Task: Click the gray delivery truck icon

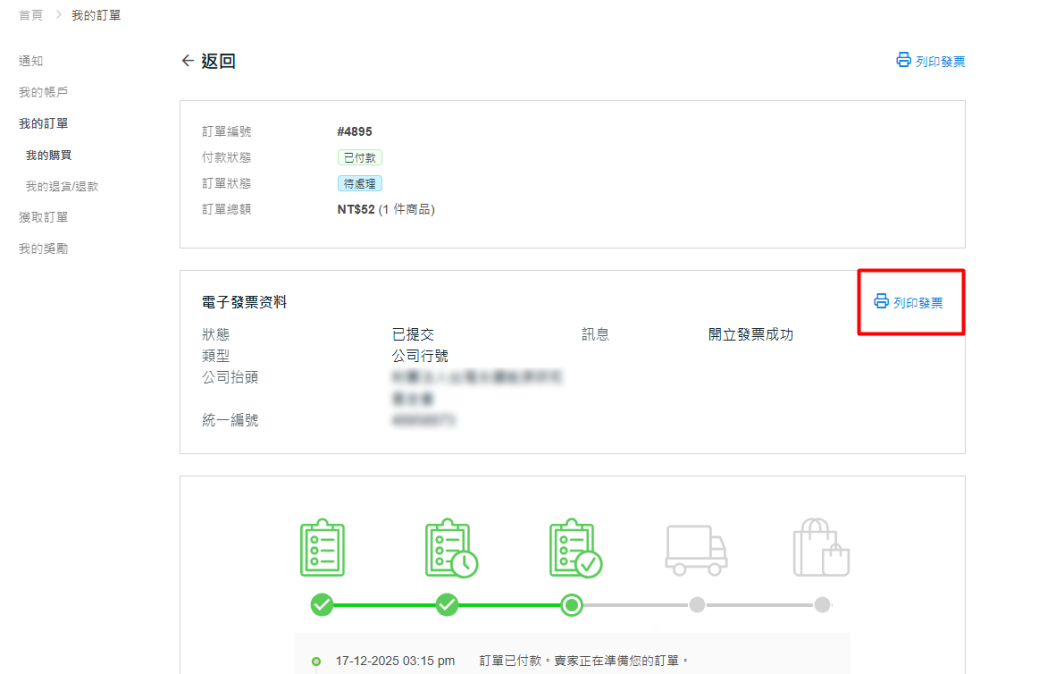Action: click(696, 550)
